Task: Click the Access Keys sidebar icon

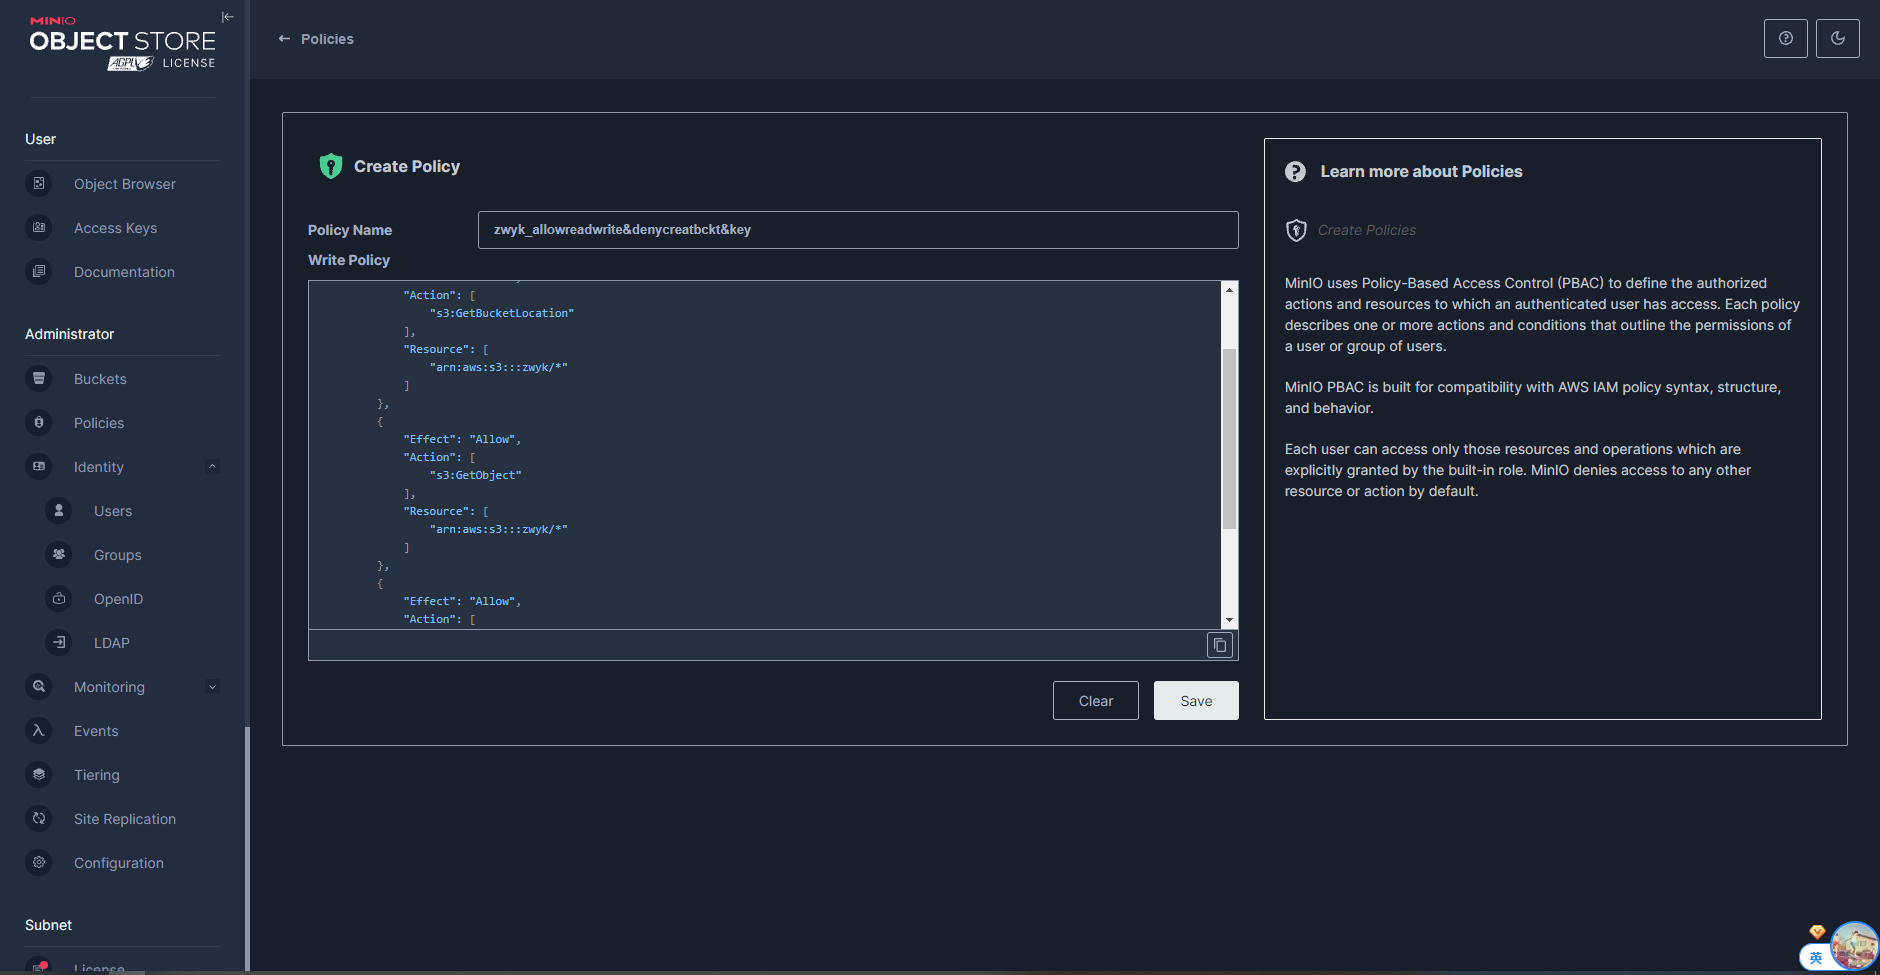Action: [x=39, y=228]
